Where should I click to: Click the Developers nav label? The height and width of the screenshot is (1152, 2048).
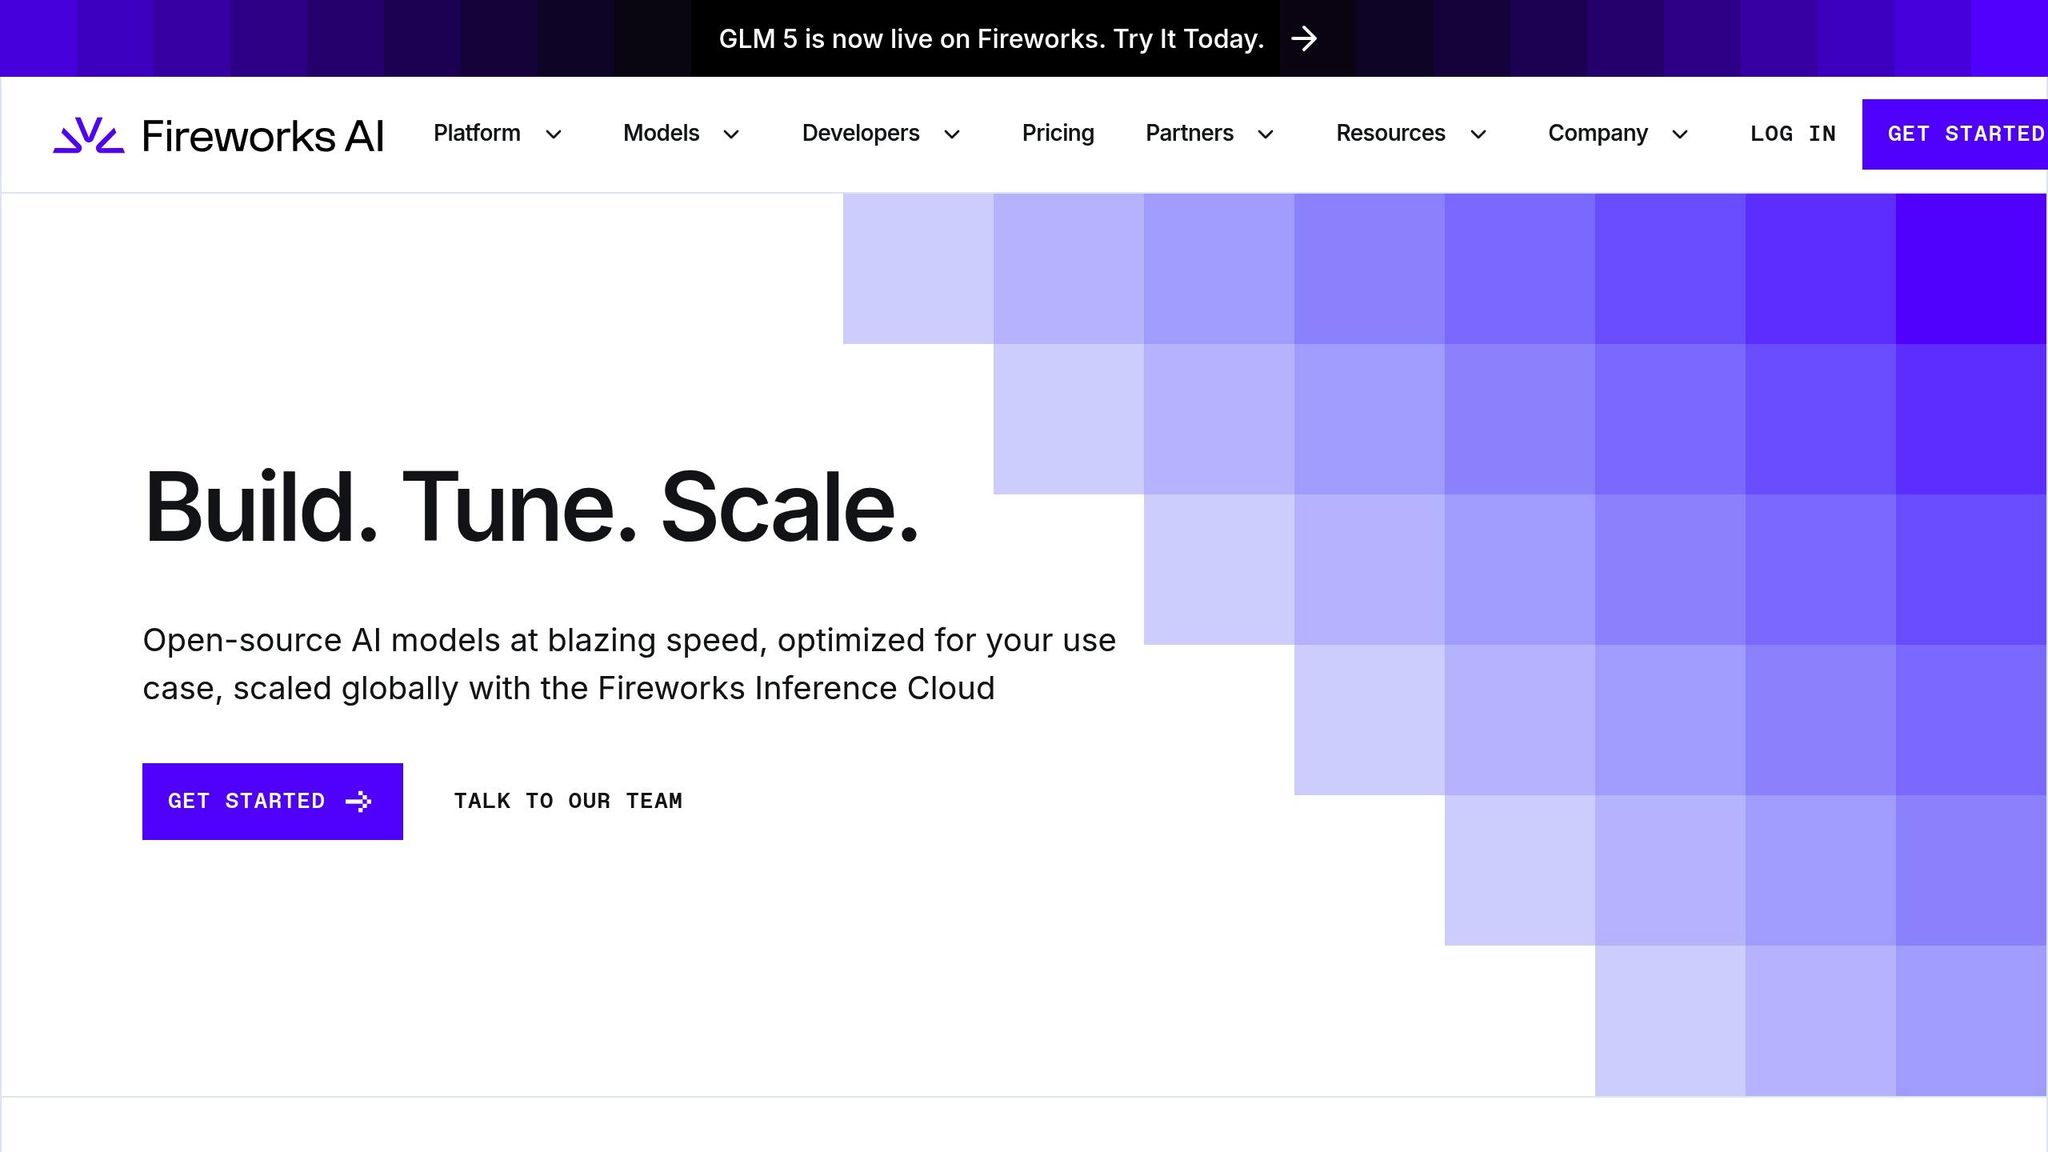(860, 133)
